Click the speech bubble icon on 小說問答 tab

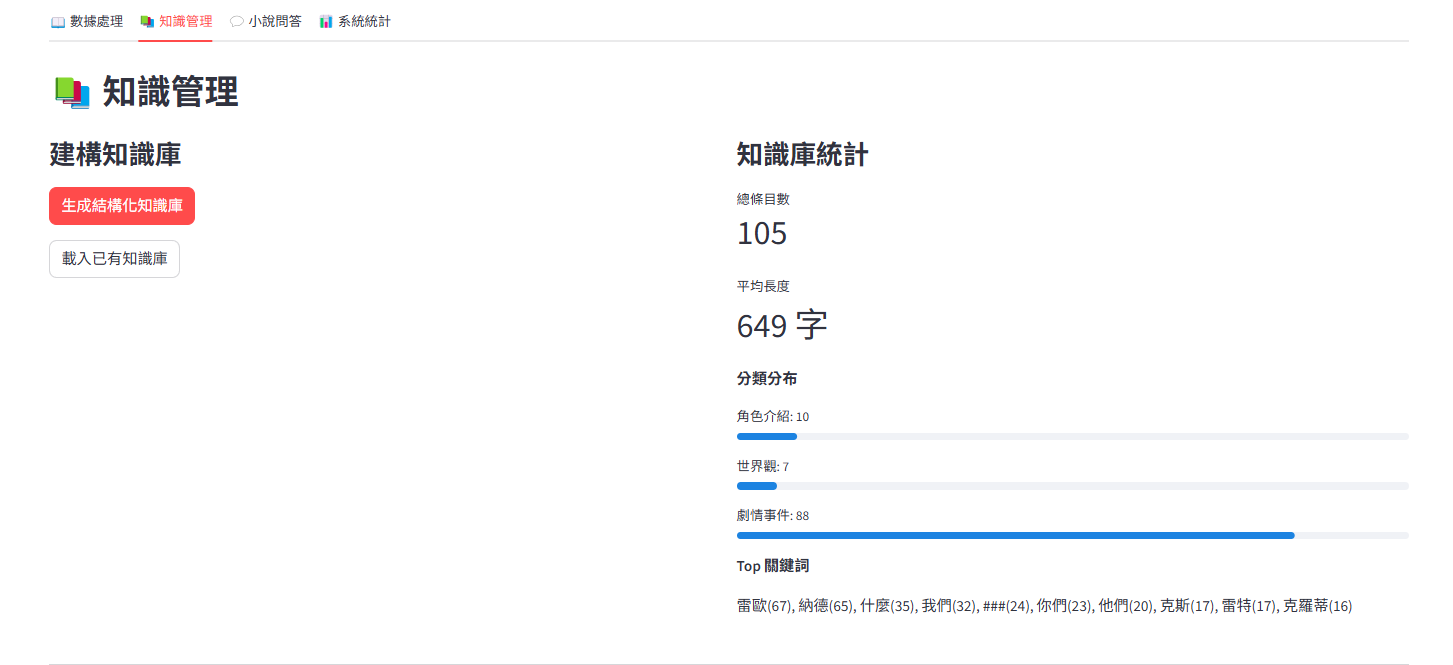coord(237,21)
